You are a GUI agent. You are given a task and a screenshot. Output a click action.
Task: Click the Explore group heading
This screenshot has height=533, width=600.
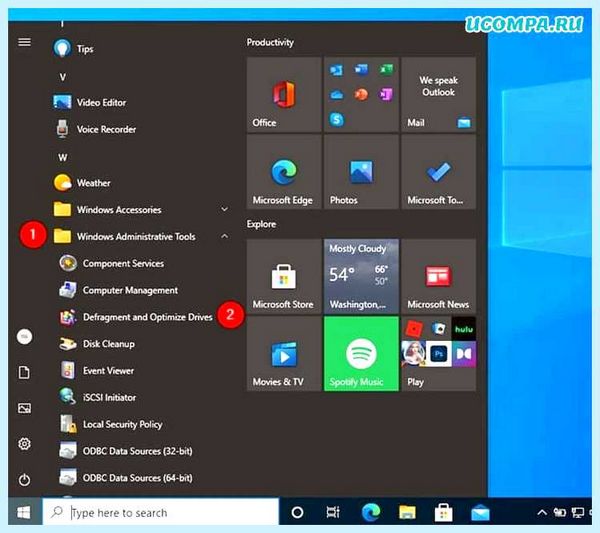click(261, 224)
